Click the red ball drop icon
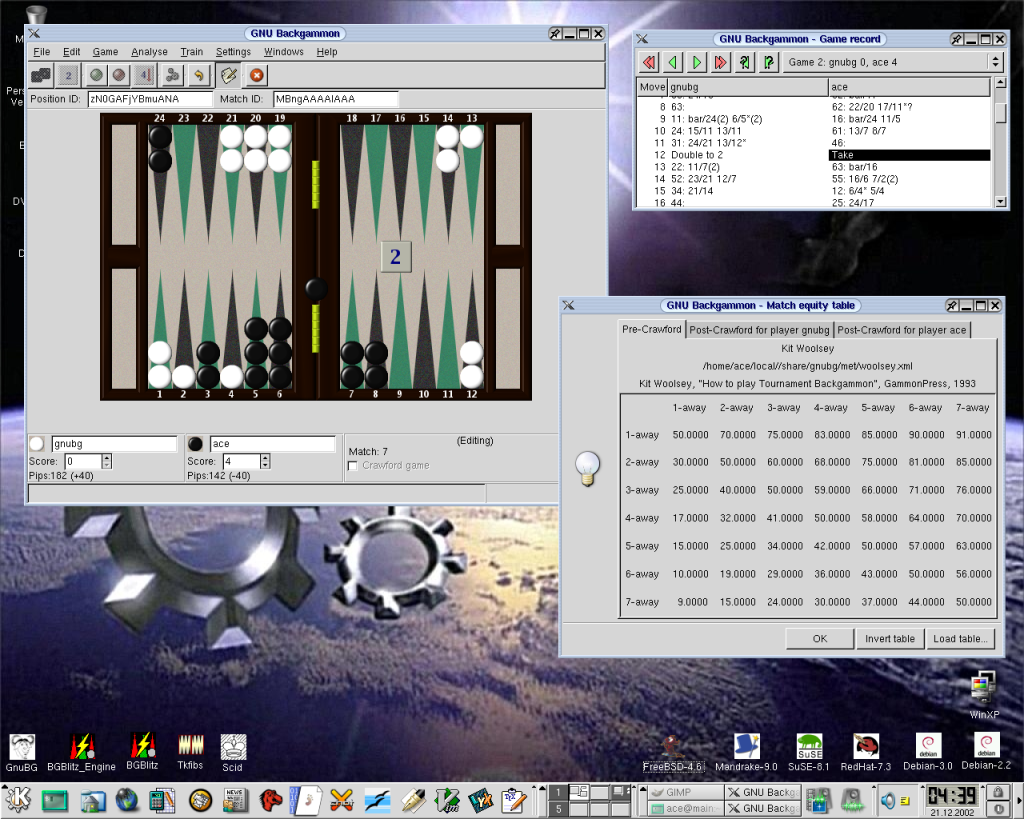Image resolution: width=1024 pixels, height=819 pixels. tap(119, 76)
